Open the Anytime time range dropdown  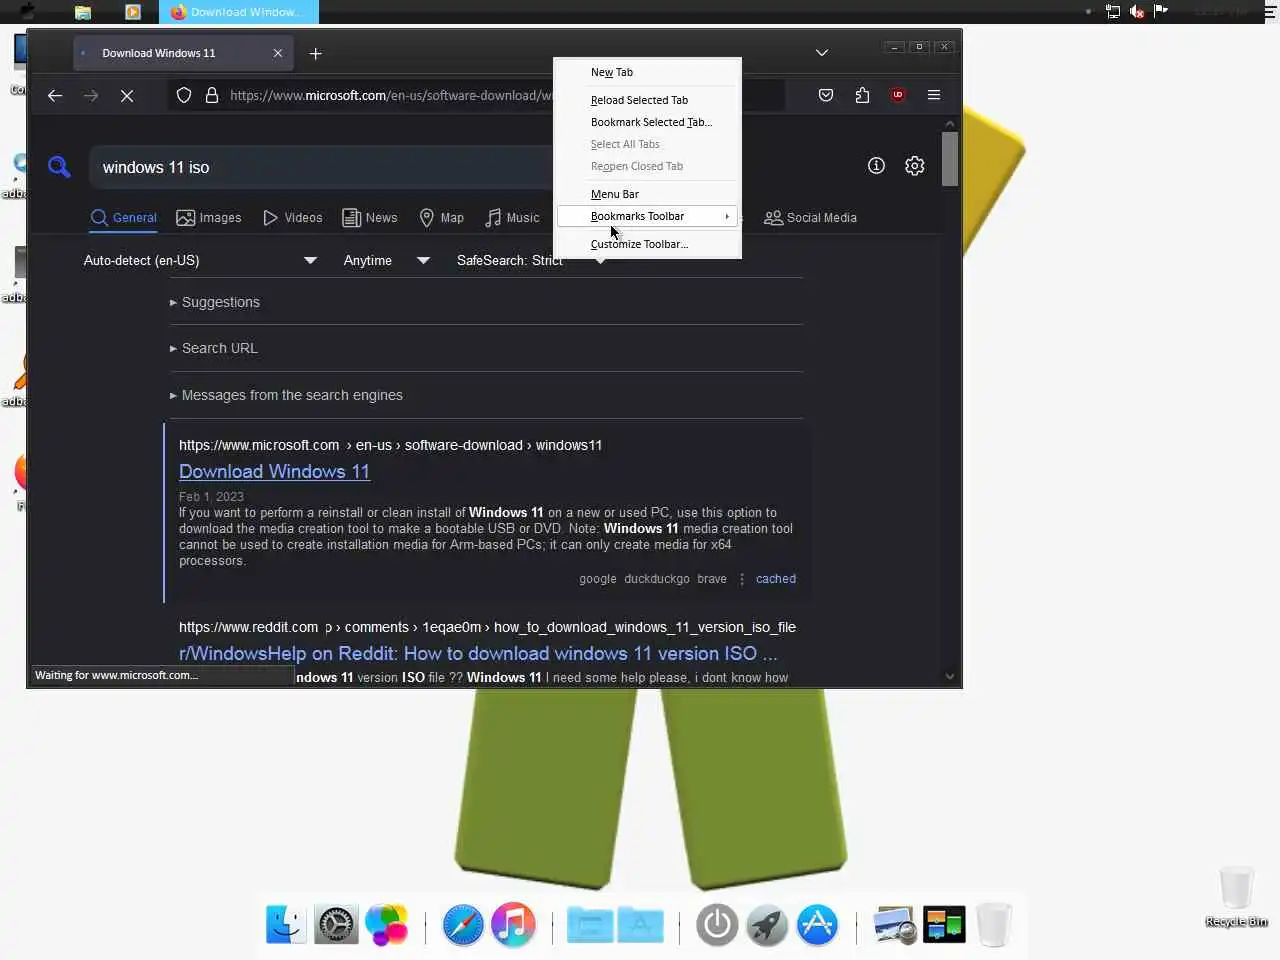coord(386,260)
